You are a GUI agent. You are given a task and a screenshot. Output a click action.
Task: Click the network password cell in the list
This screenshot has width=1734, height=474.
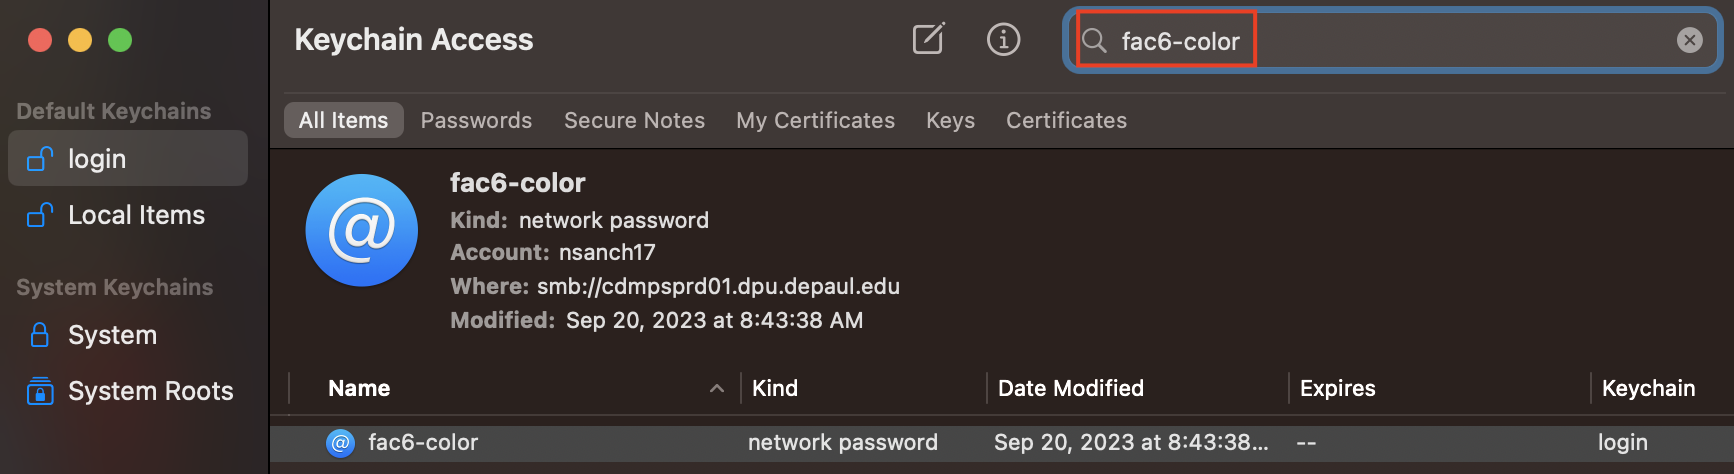point(843,442)
